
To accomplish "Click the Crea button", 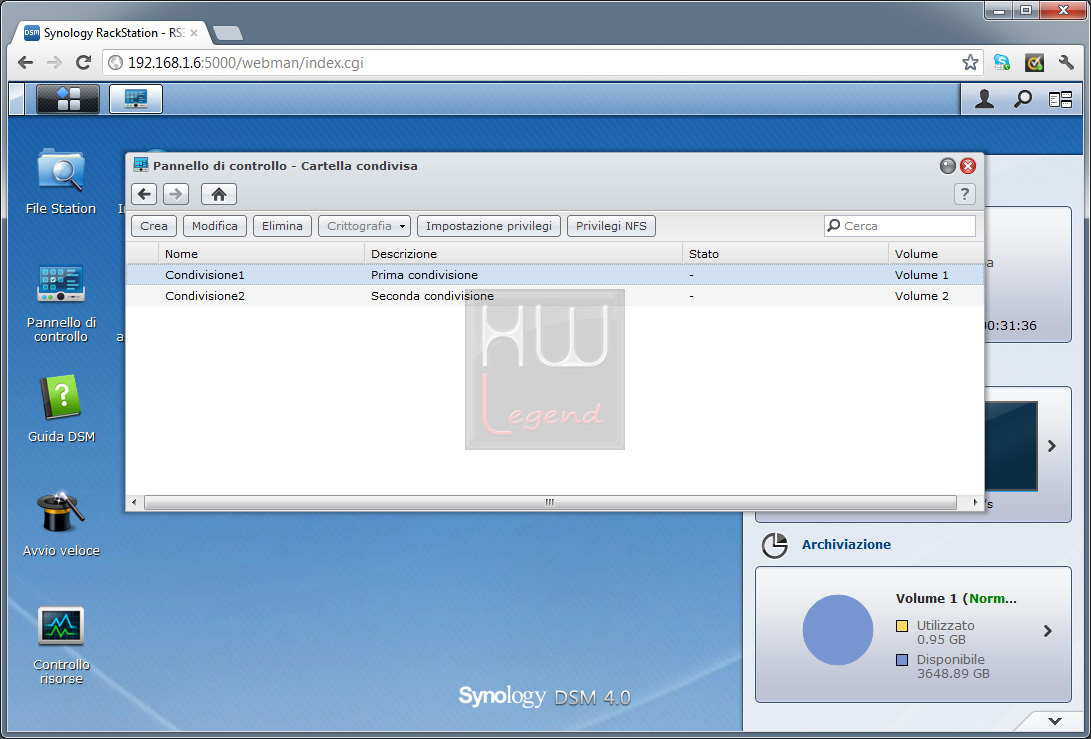I will [154, 226].
